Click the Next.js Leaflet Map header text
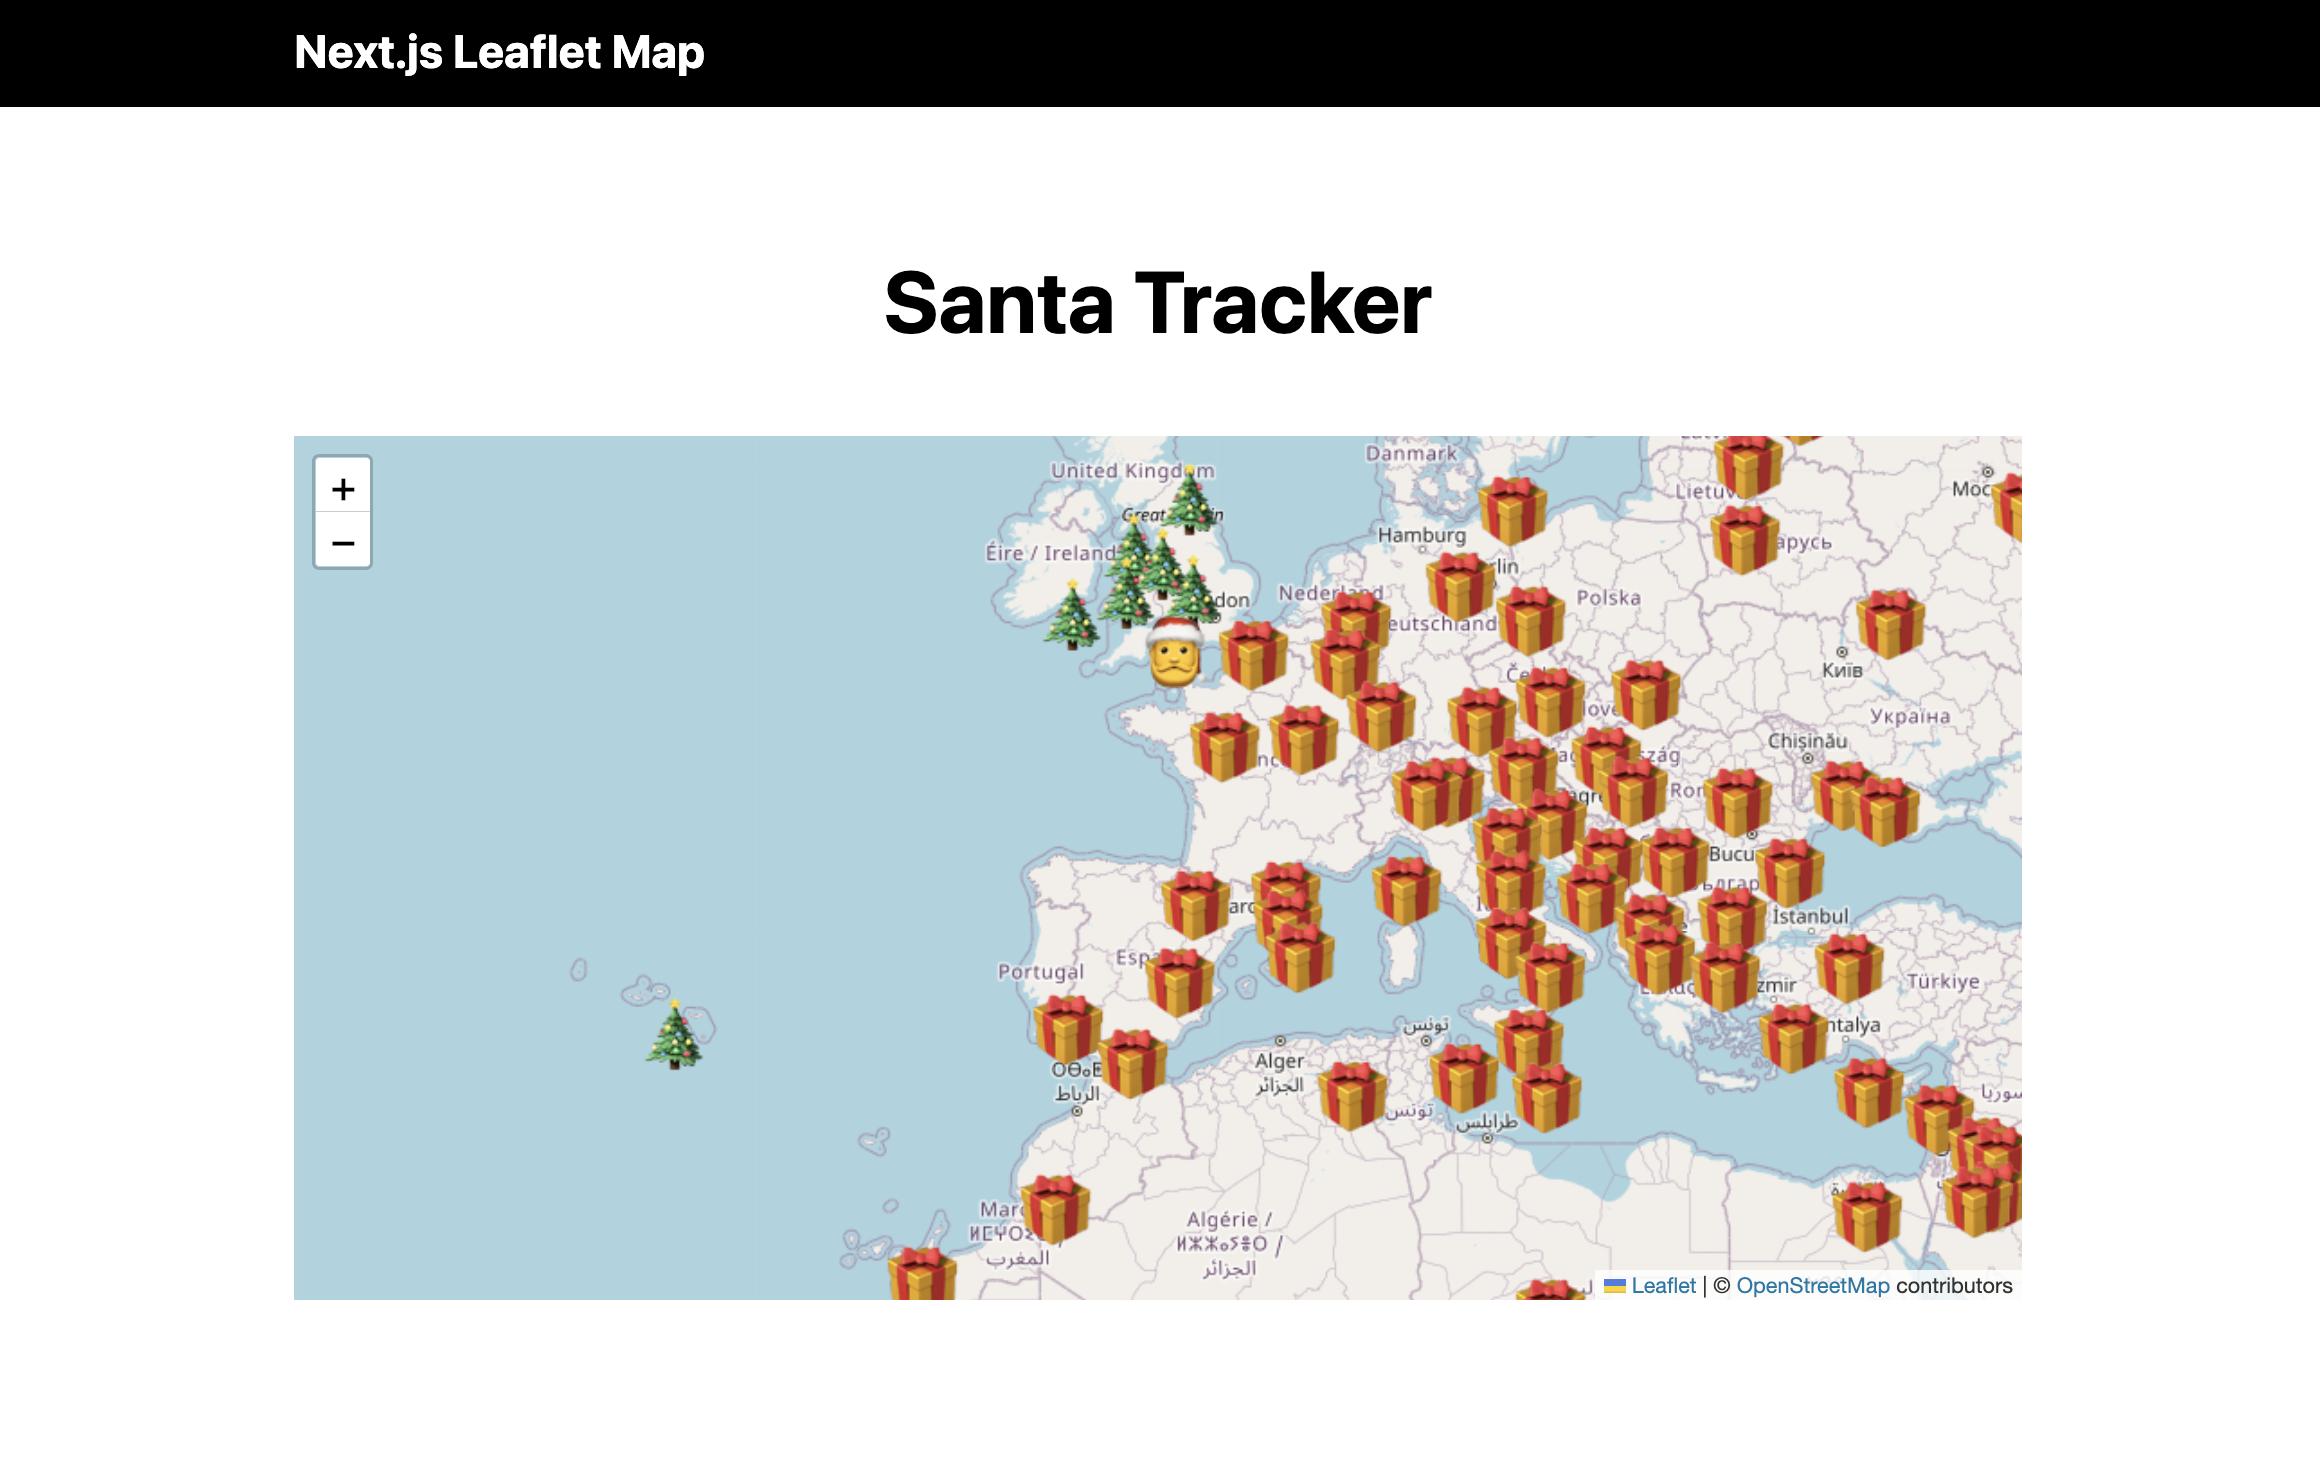Screen dimensions: 2320x1472 click(x=498, y=52)
